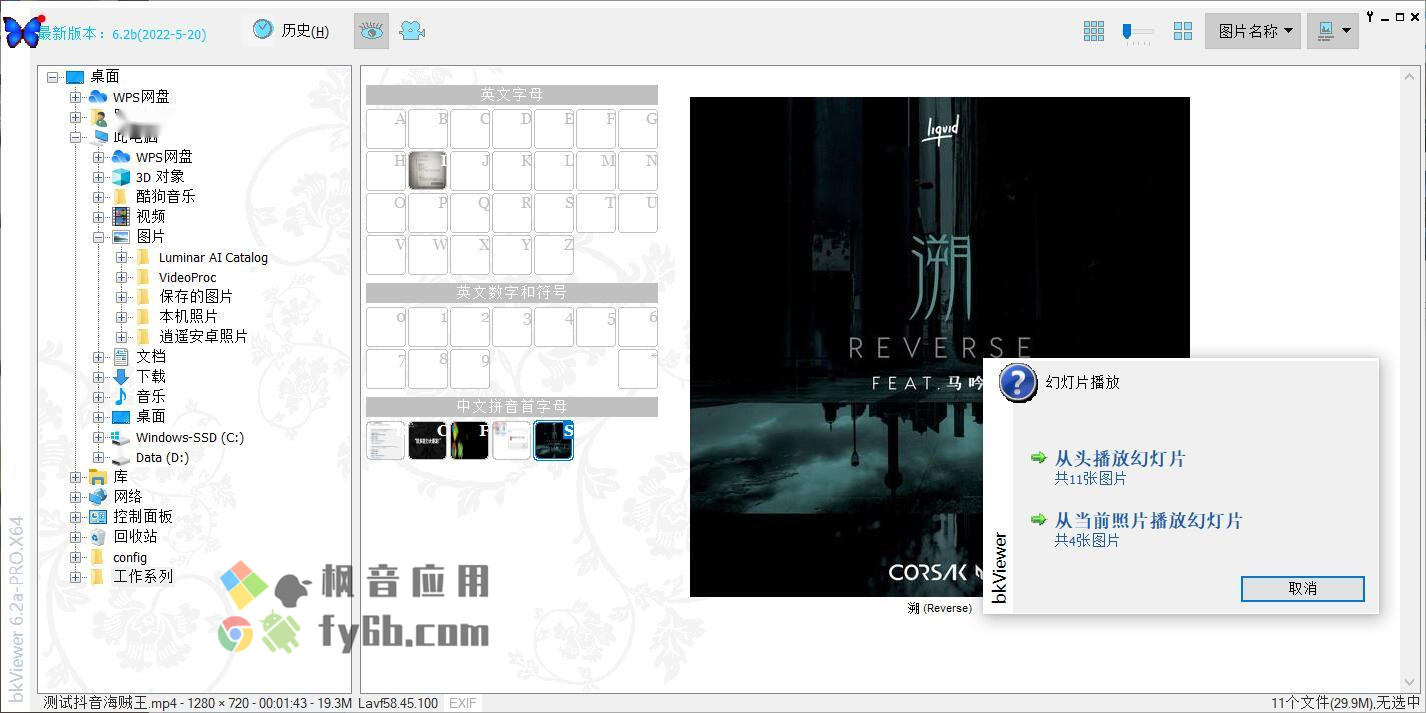
Task: Click the blue butterfly bkViewer logo
Action: click(x=24, y=31)
